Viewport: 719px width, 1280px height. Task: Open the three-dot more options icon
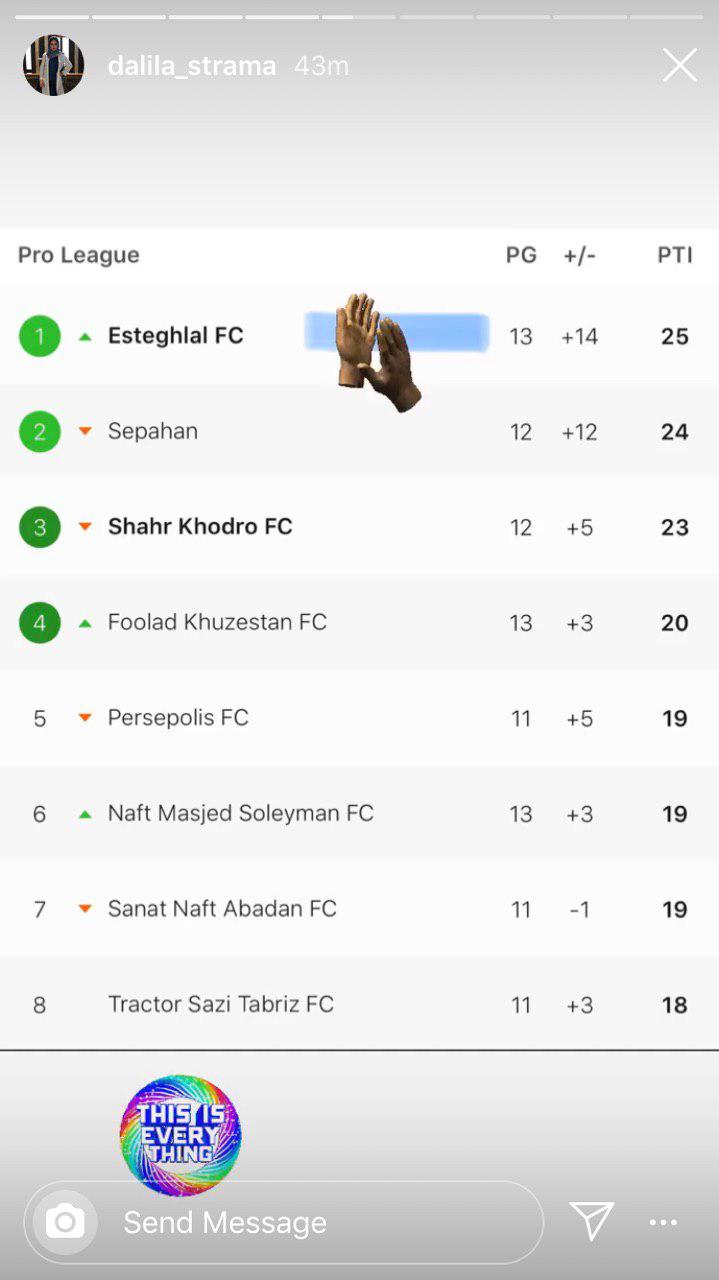tap(663, 1222)
